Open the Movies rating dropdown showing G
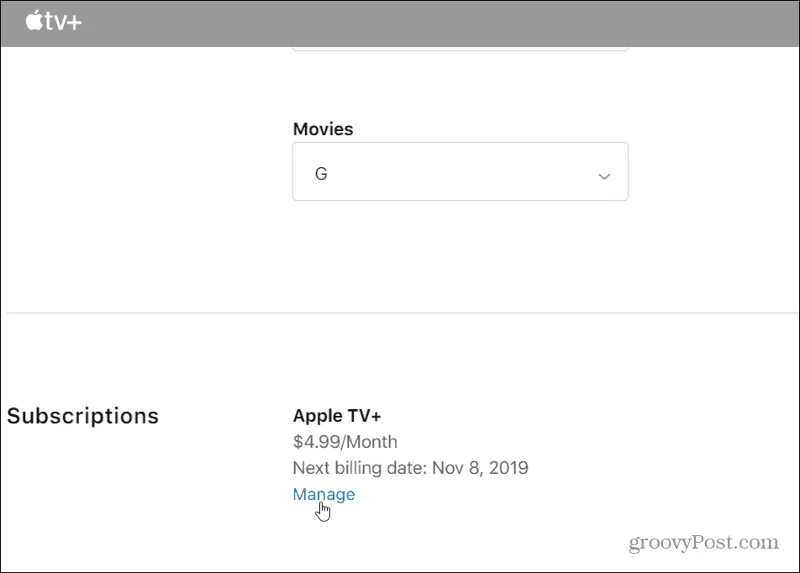The image size is (800, 573). click(x=460, y=171)
